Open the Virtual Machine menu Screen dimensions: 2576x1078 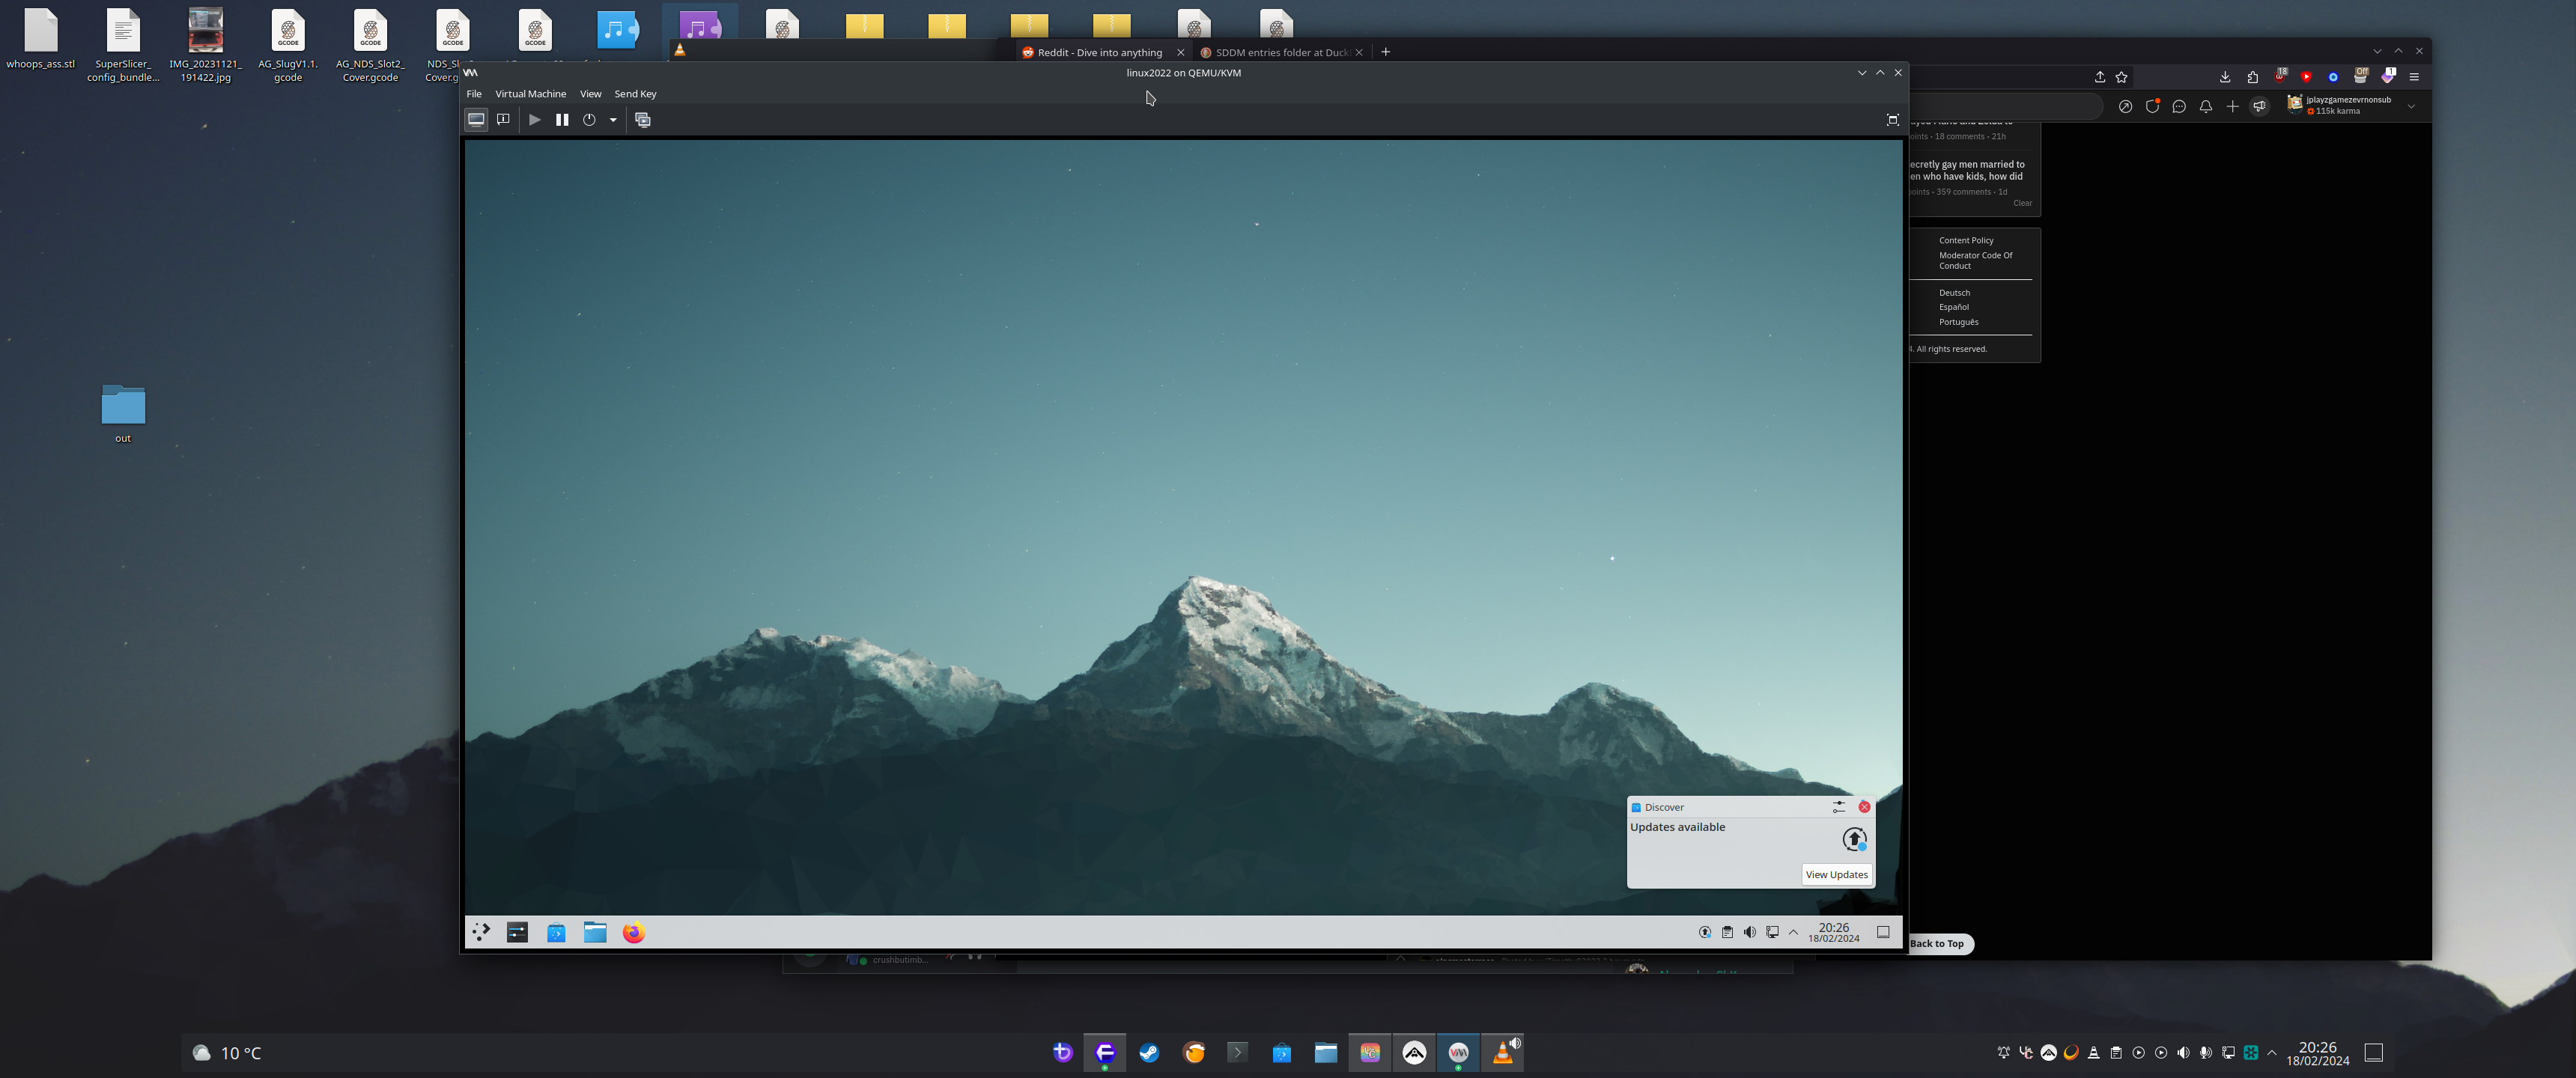pos(530,94)
